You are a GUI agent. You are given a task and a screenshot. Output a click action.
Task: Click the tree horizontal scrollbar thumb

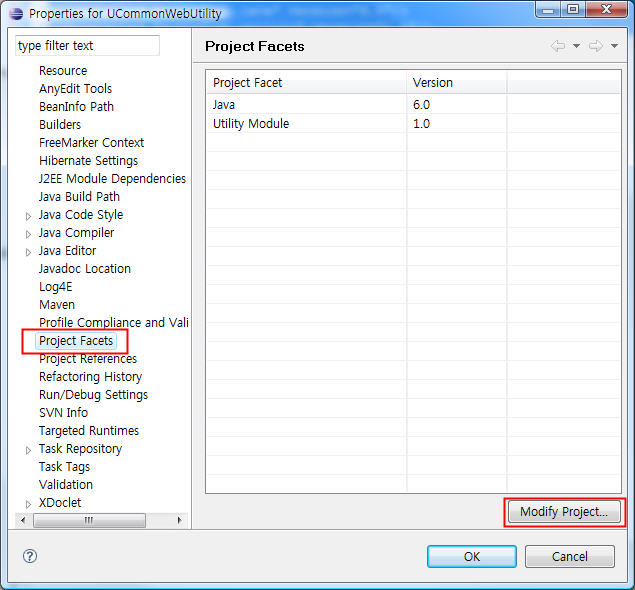[x=89, y=520]
